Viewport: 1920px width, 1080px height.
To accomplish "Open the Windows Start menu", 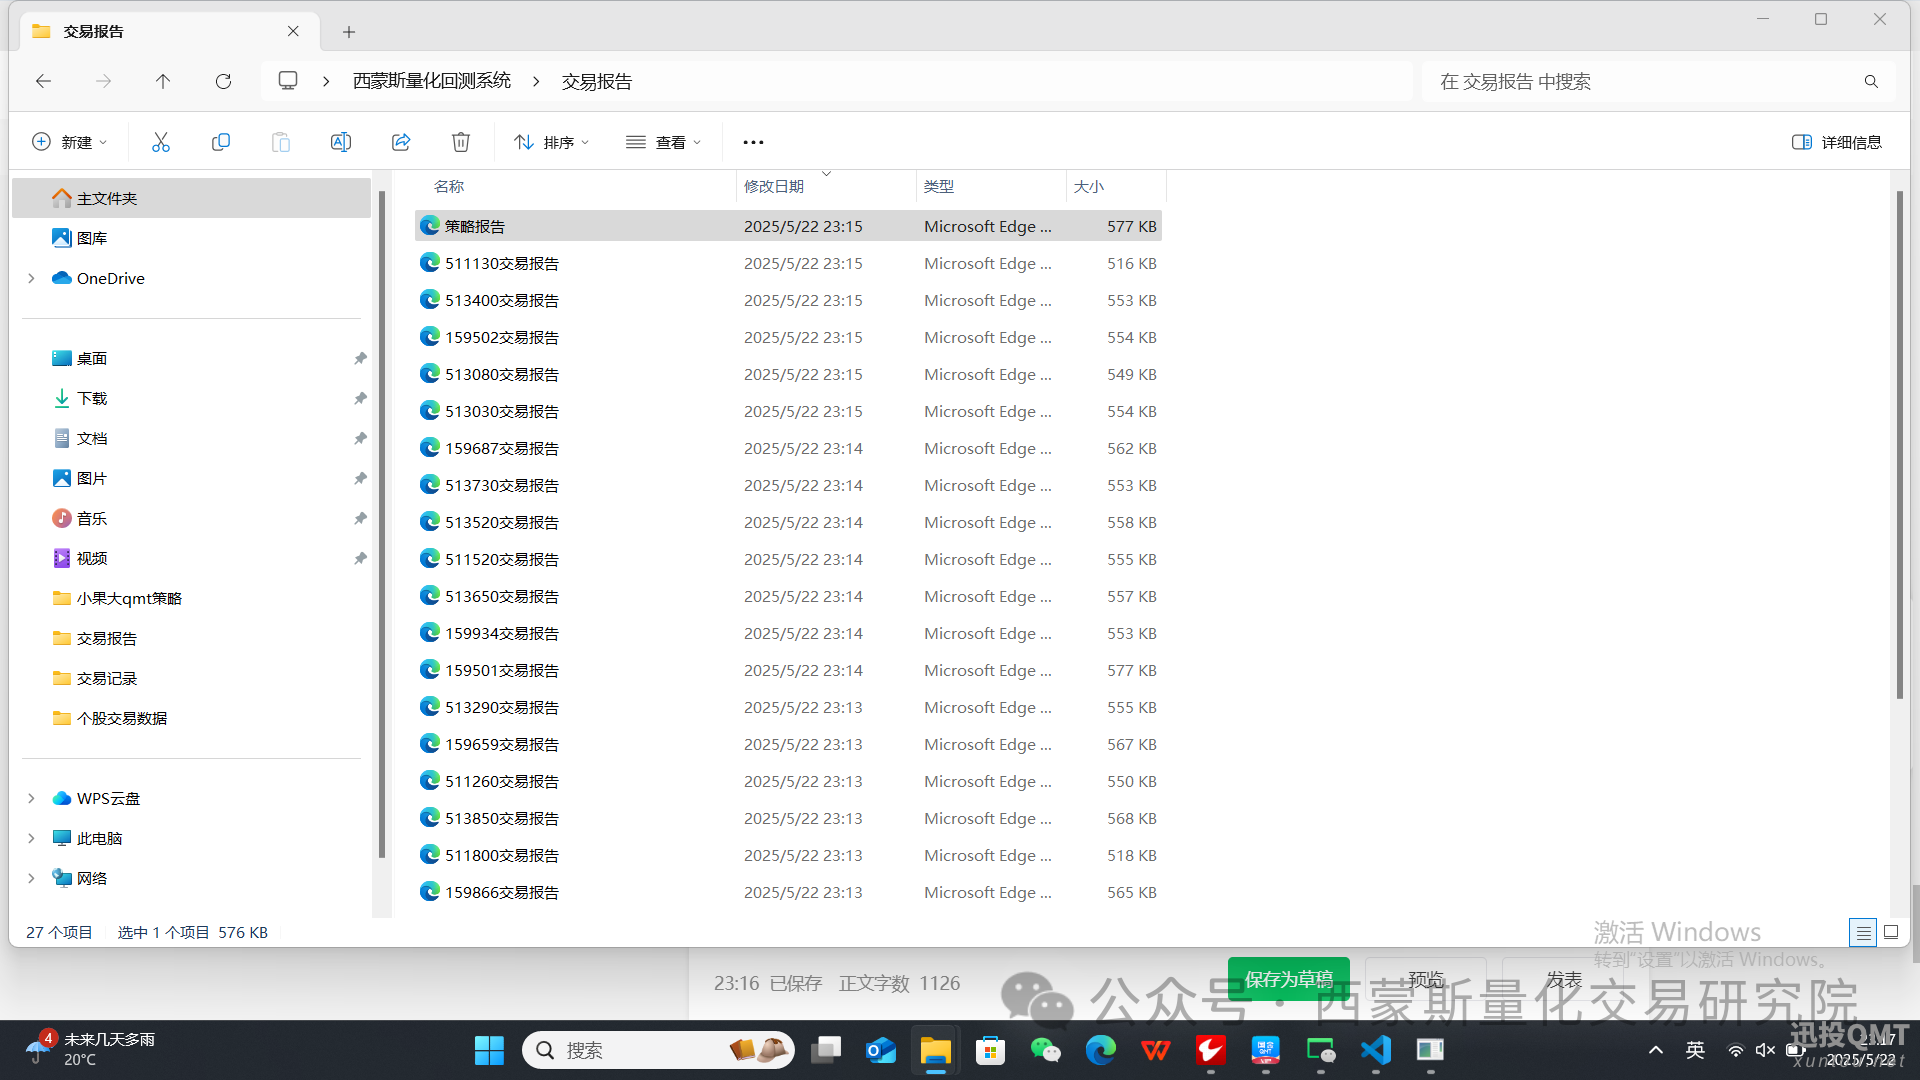I will pos(489,1050).
